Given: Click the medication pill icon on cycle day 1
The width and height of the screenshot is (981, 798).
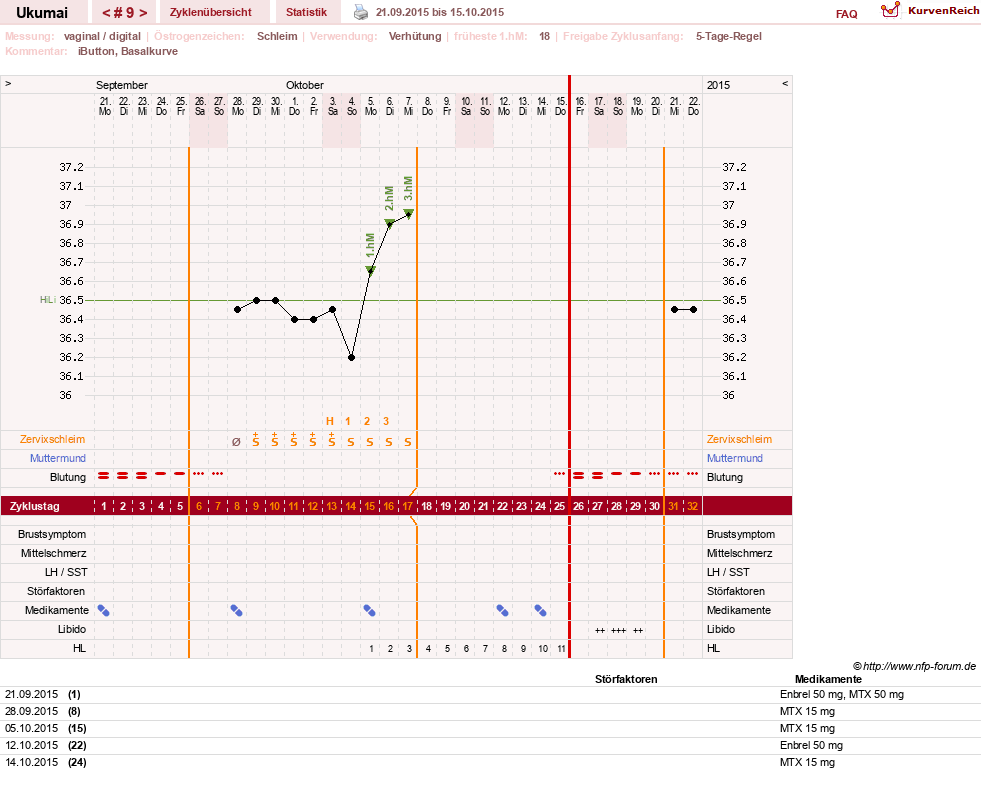Looking at the screenshot, I should click(x=104, y=610).
